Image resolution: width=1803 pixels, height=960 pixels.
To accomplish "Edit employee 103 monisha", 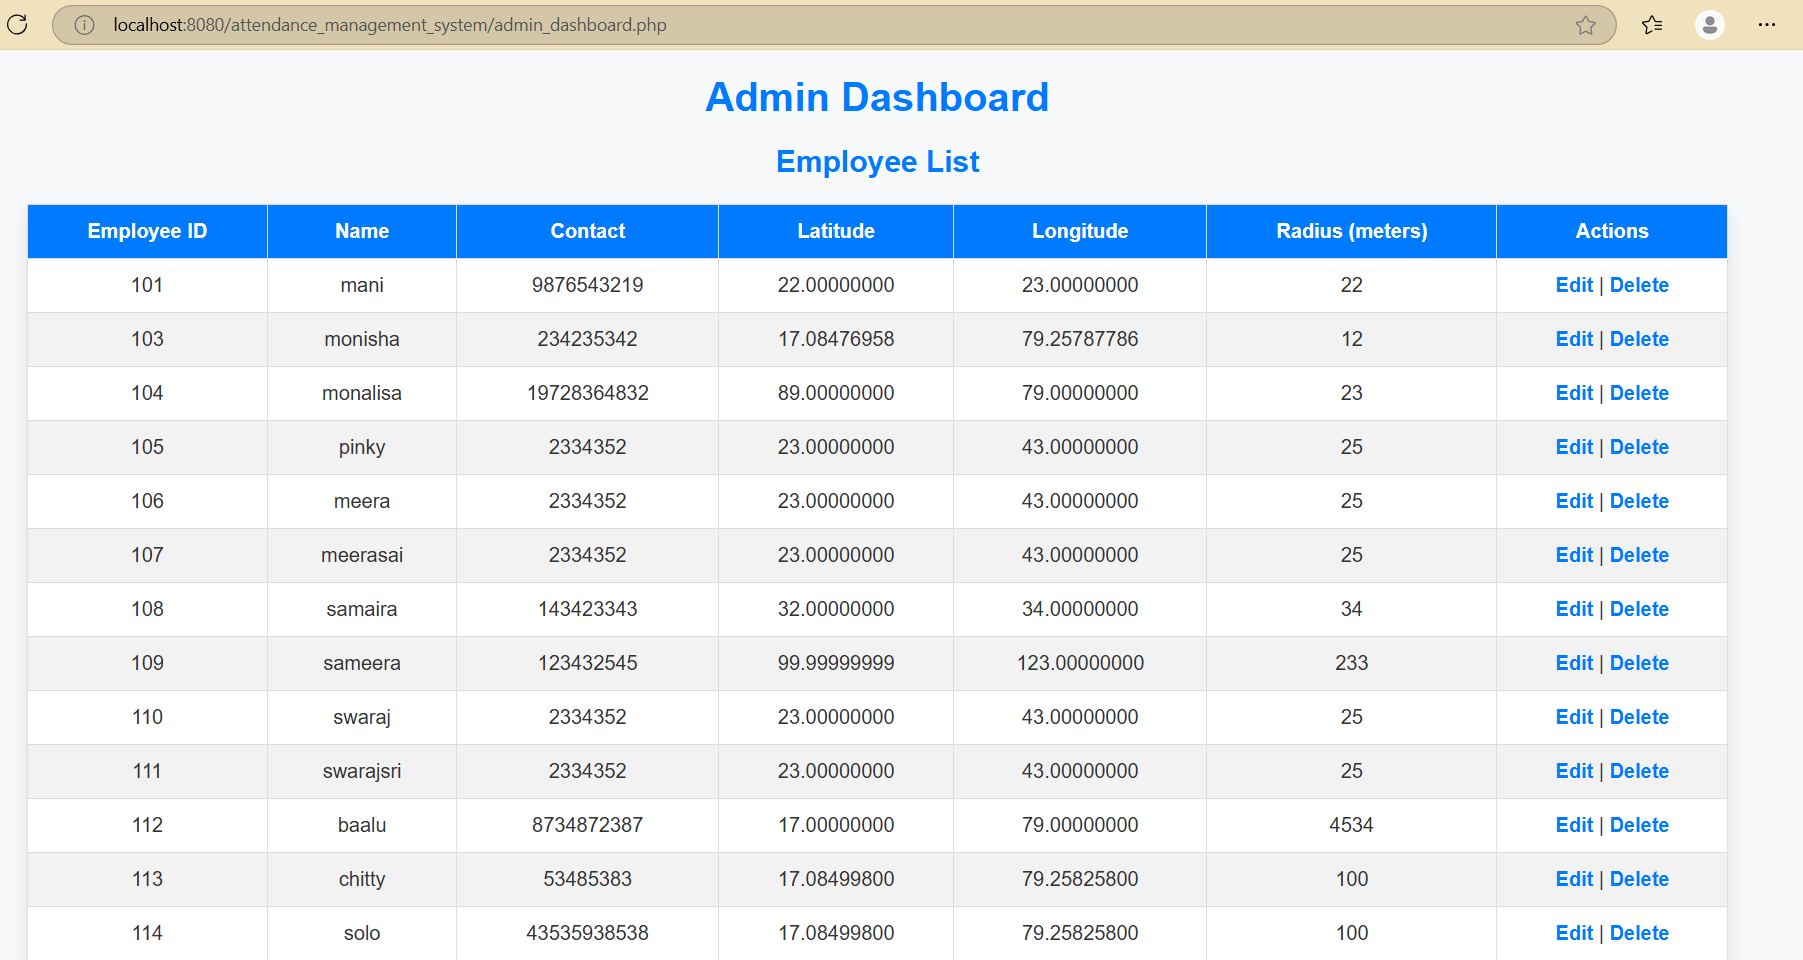I will click(1574, 339).
